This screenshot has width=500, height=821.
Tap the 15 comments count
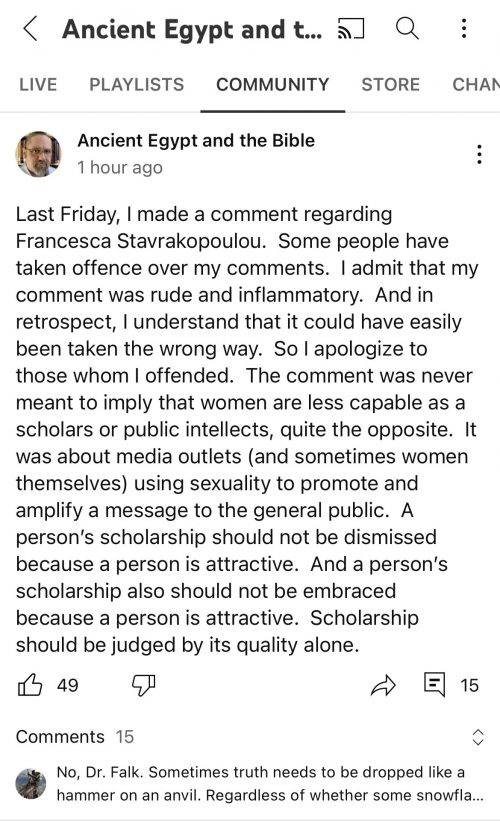pos(469,685)
